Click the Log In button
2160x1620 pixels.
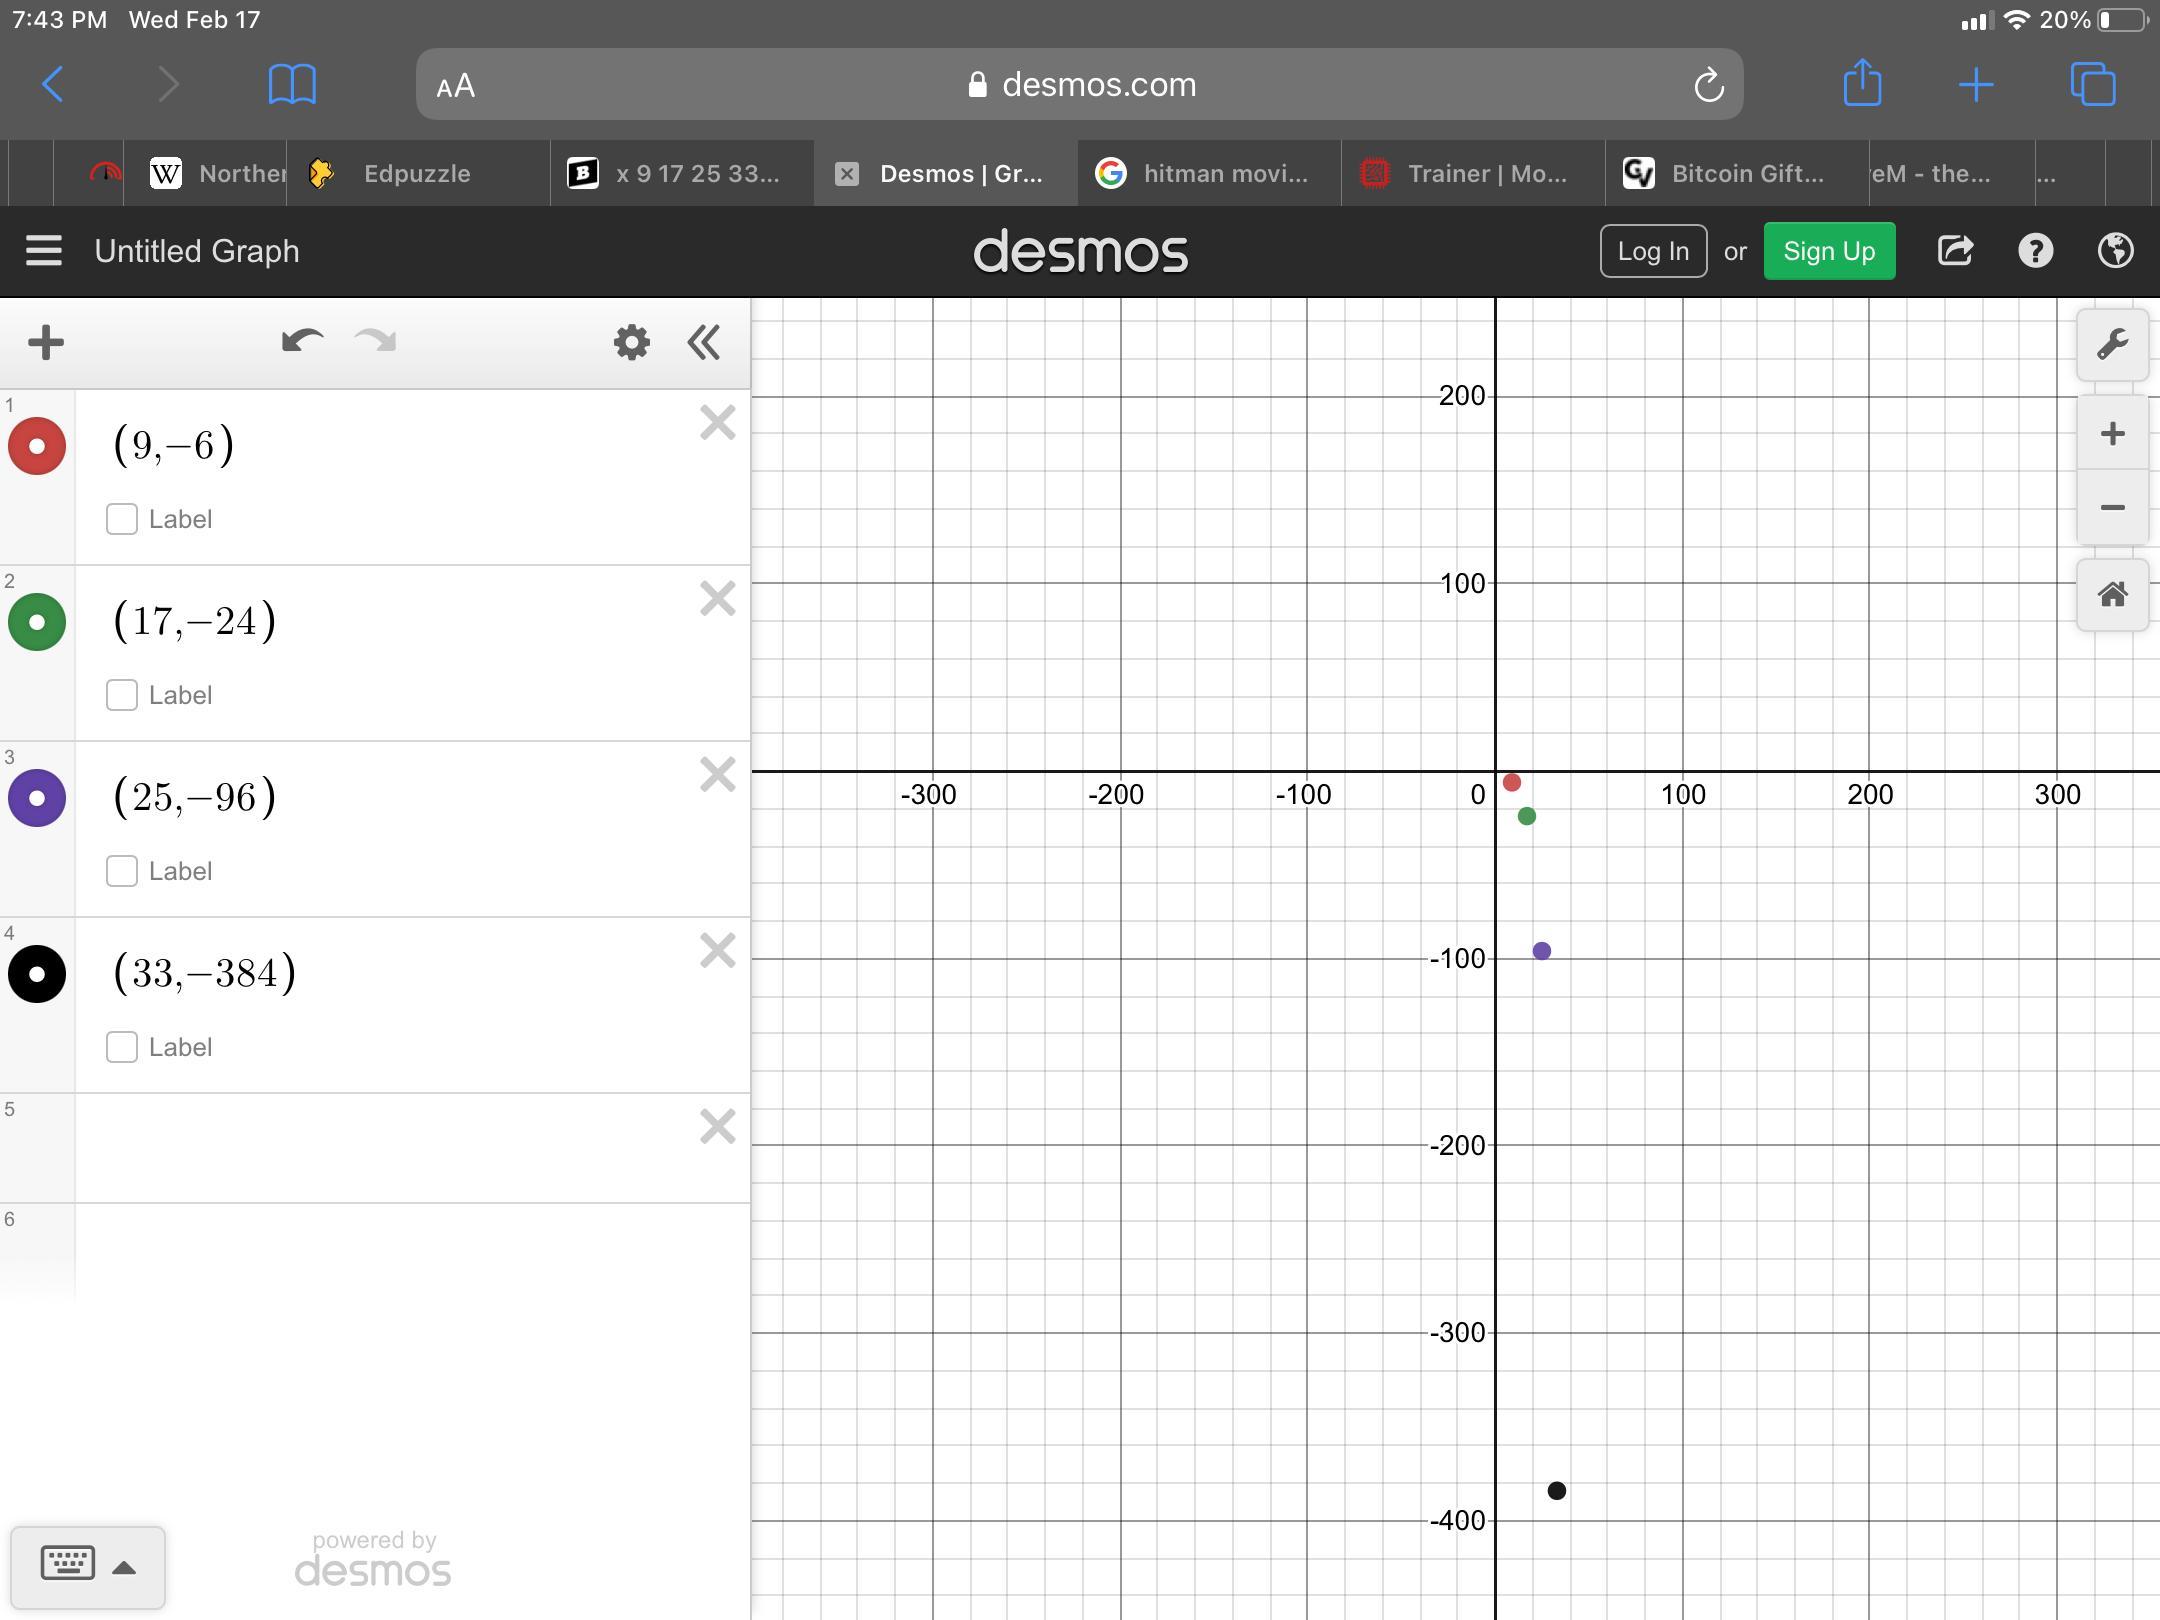[x=1653, y=251]
